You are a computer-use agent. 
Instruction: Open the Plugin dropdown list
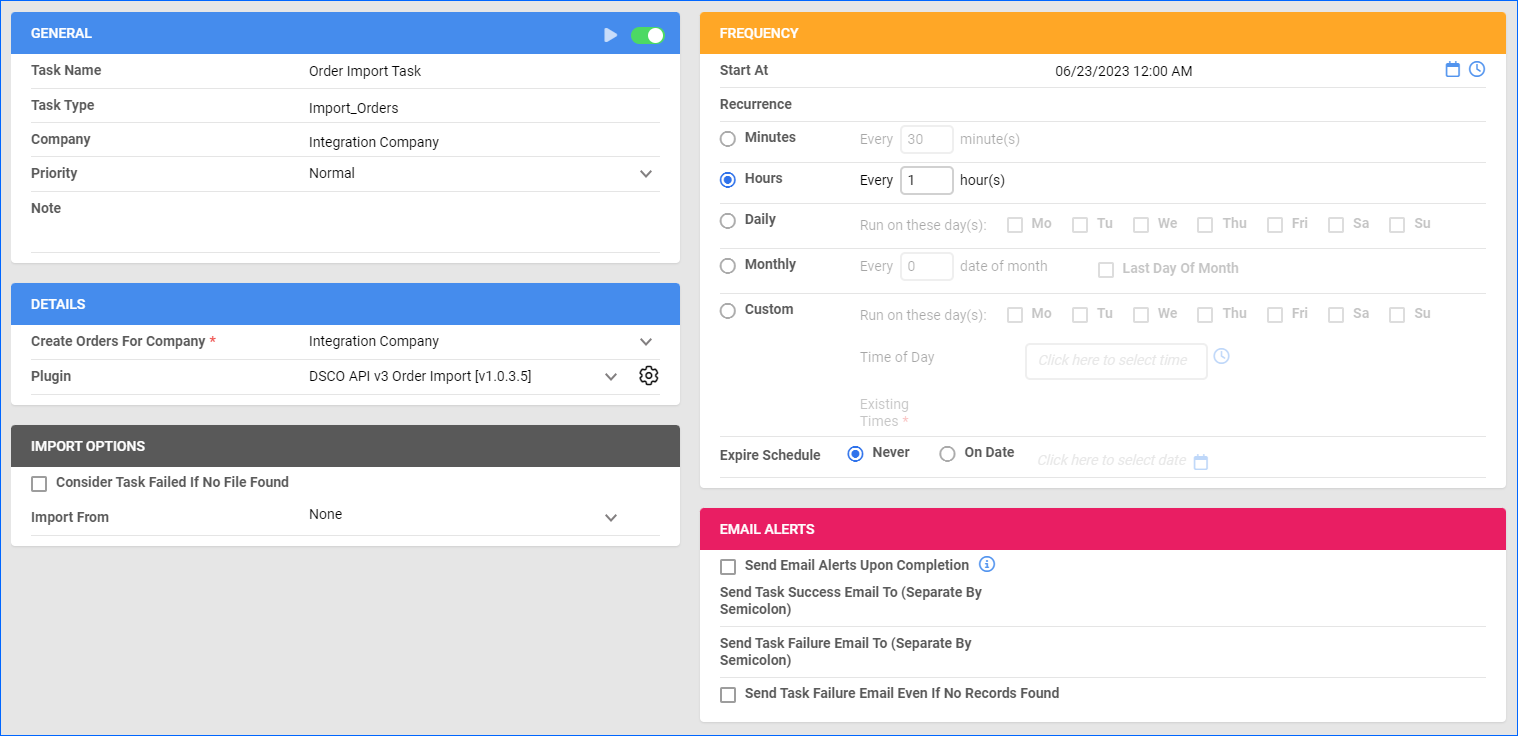[611, 377]
